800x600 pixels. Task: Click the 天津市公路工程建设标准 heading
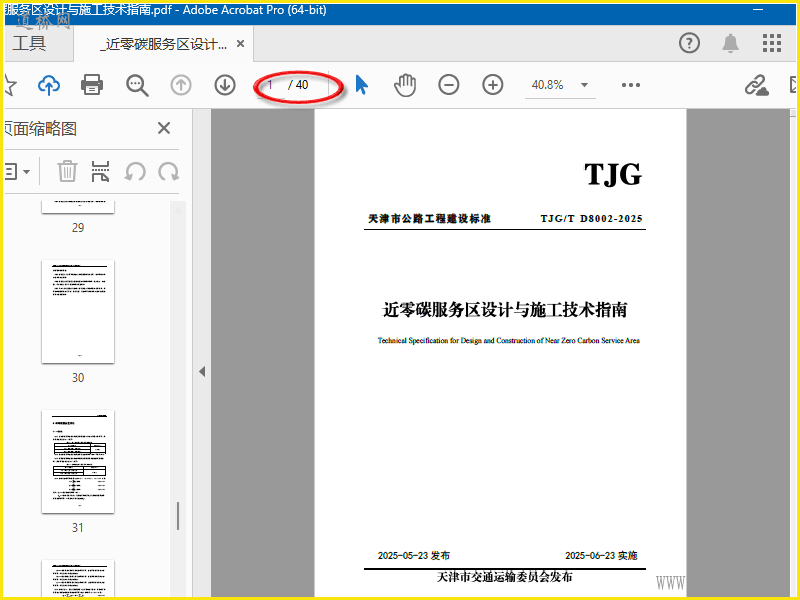coord(429,219)
